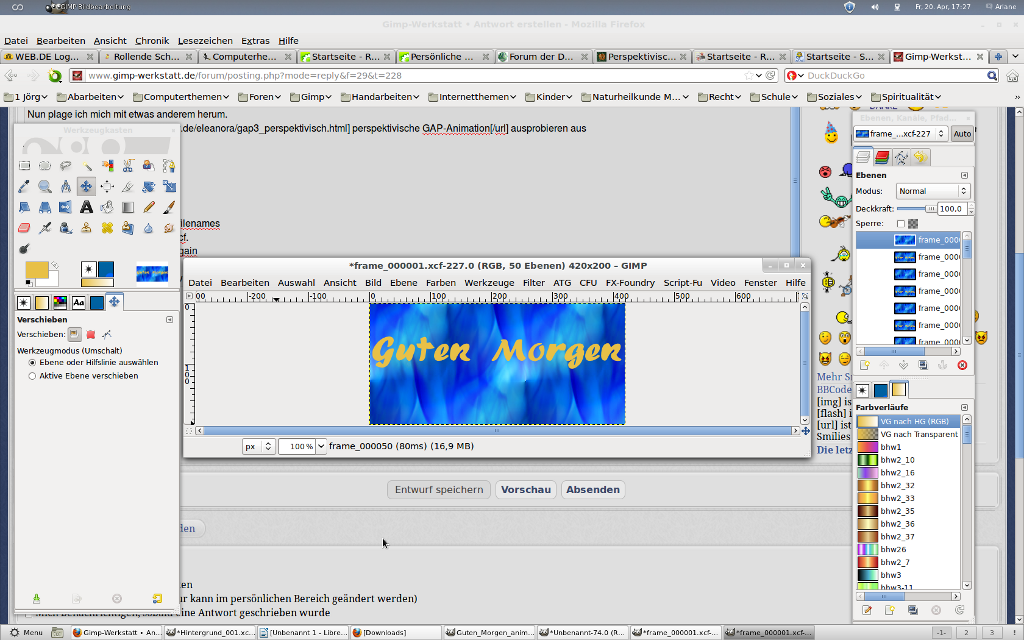Select the Text tool in the toolbox
This screenshot has height=640, width=1024.
(86, 207)
